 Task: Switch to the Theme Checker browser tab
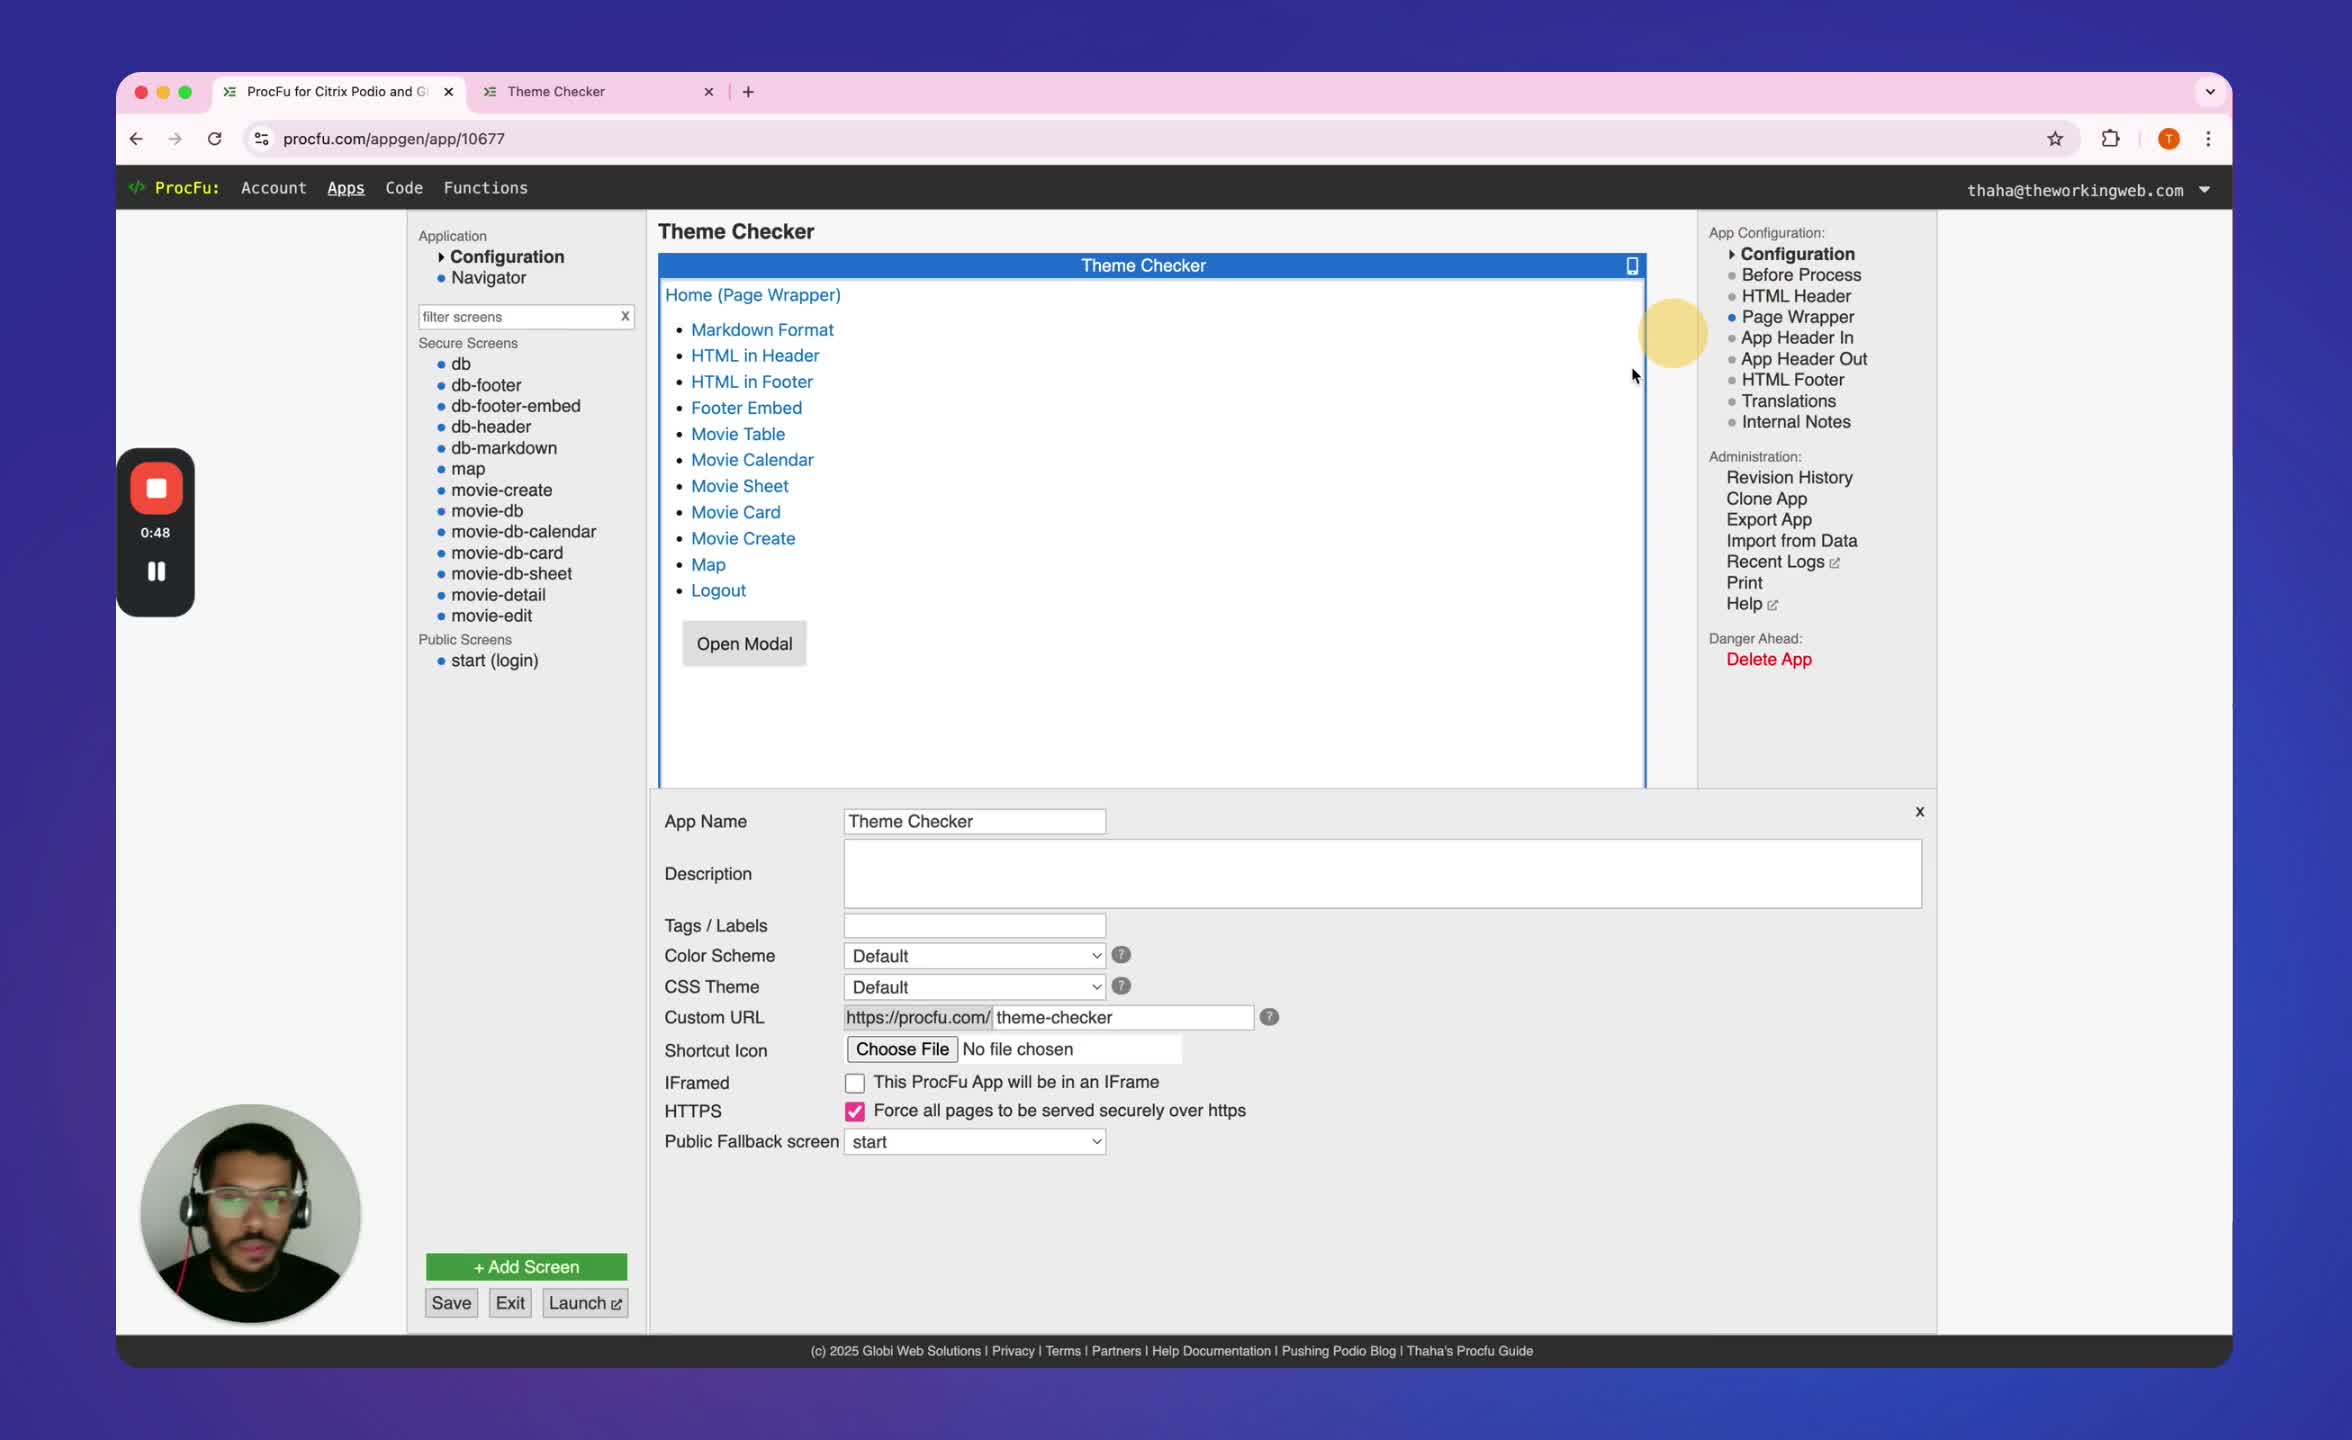[598, 92]
